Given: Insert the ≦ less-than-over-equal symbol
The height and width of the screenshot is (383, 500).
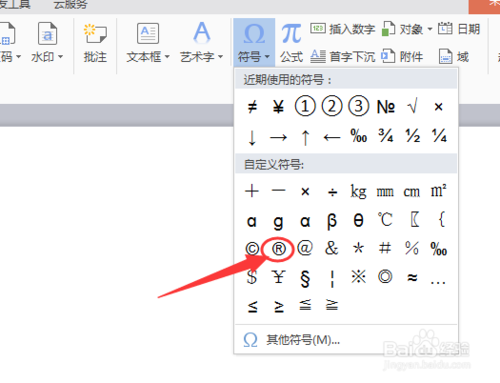Looking at the screenshot, I should pos(305,305).
